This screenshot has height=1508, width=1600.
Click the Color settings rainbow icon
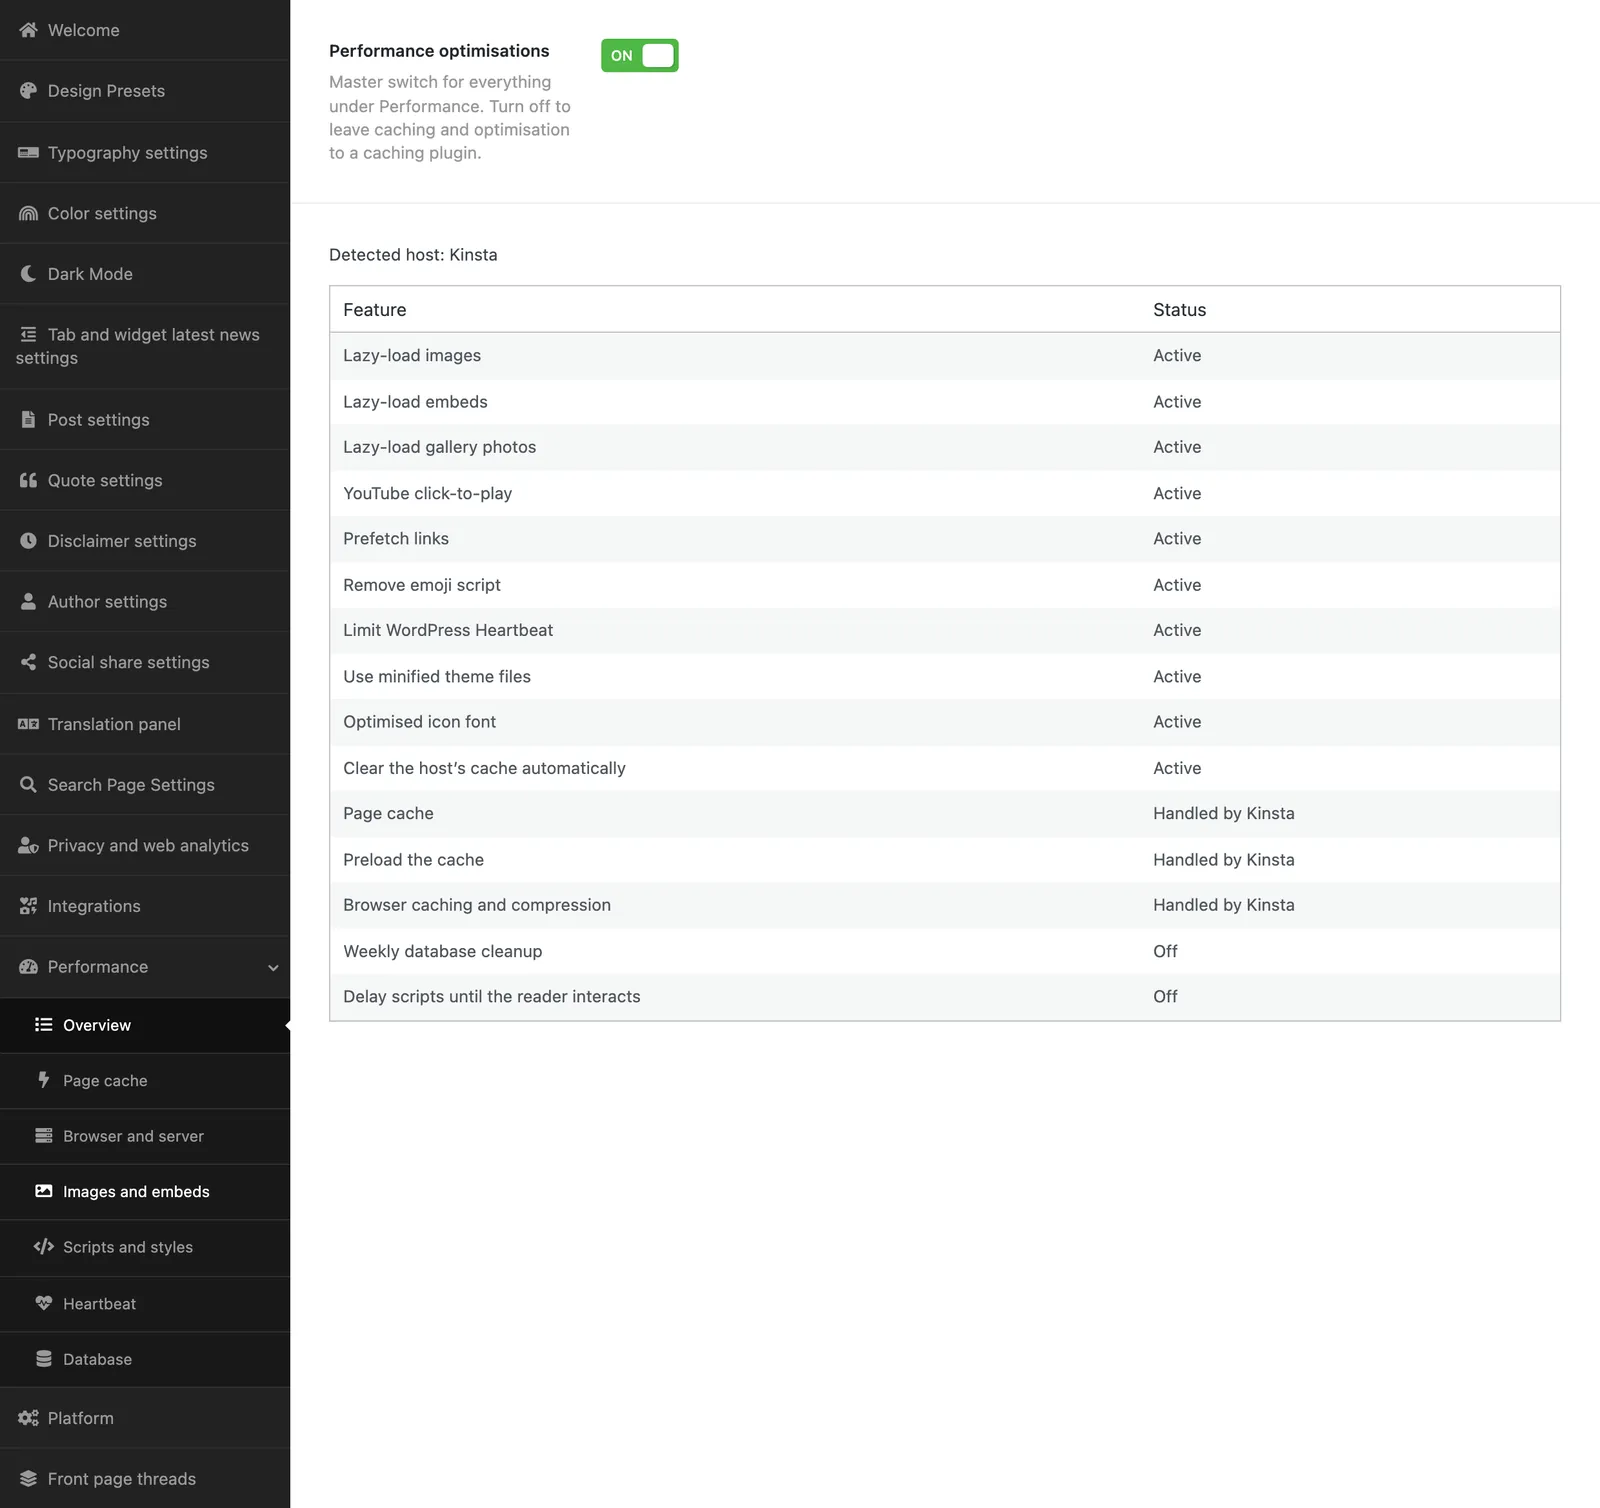pyautogui.click(x=28, y=213)
